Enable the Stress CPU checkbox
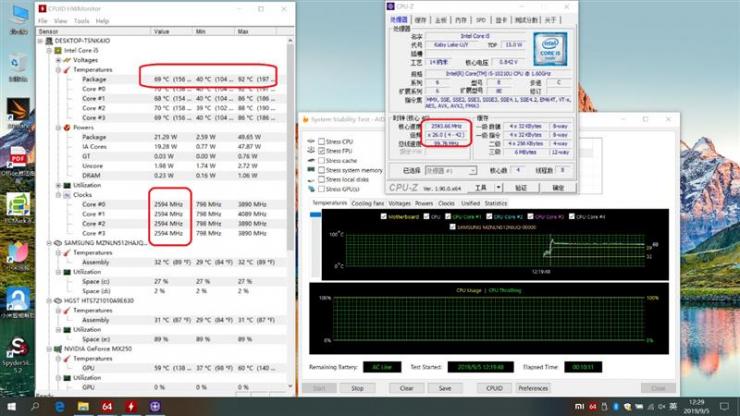 click(x=321, y=141)
